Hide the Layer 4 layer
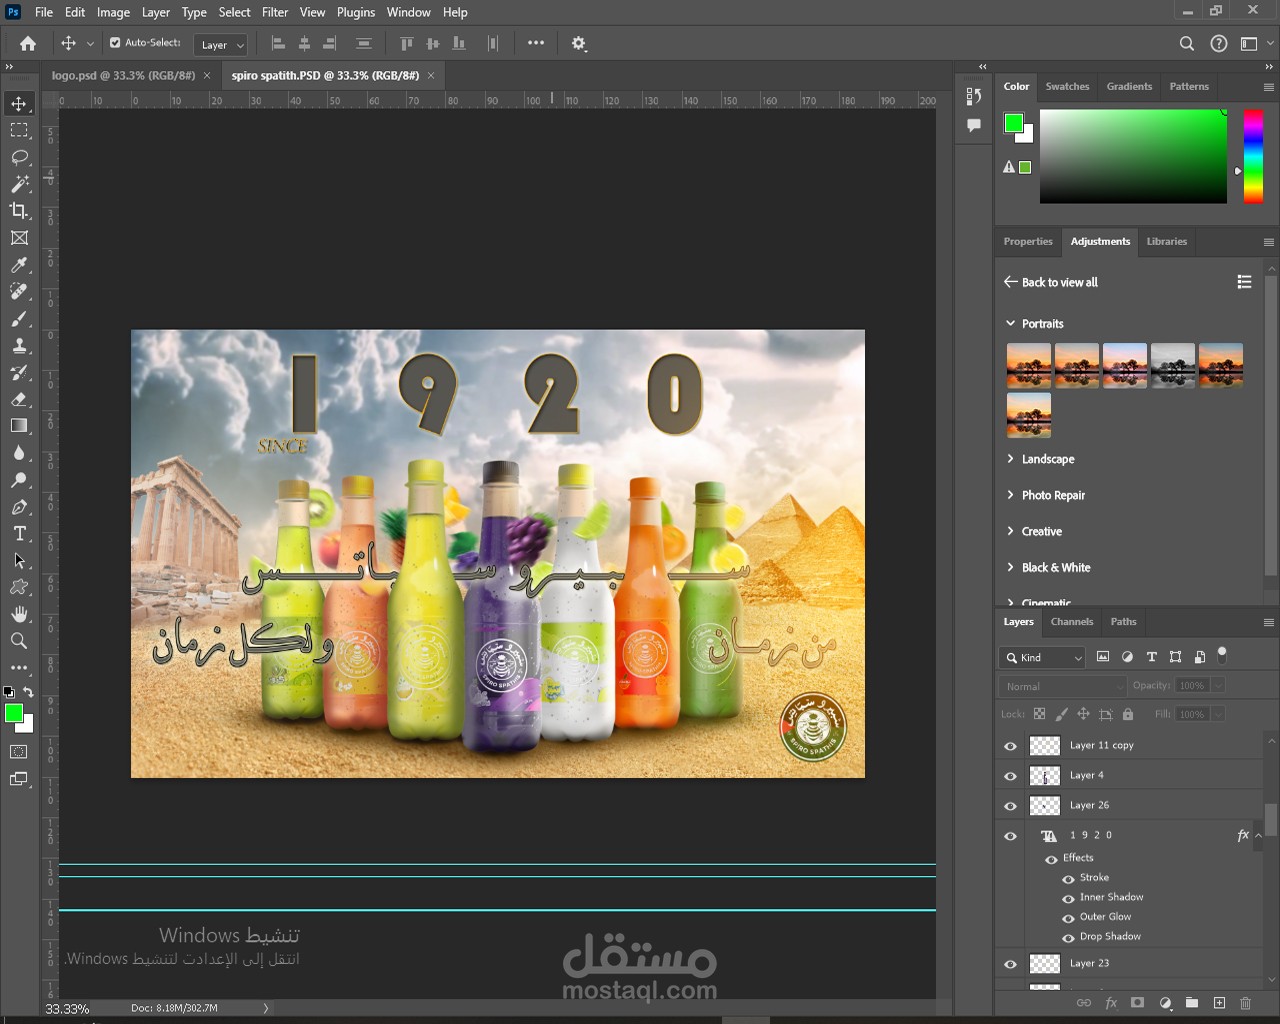The width and height of the screenshot is (1280, 1024). click(x=1010, y=776)
